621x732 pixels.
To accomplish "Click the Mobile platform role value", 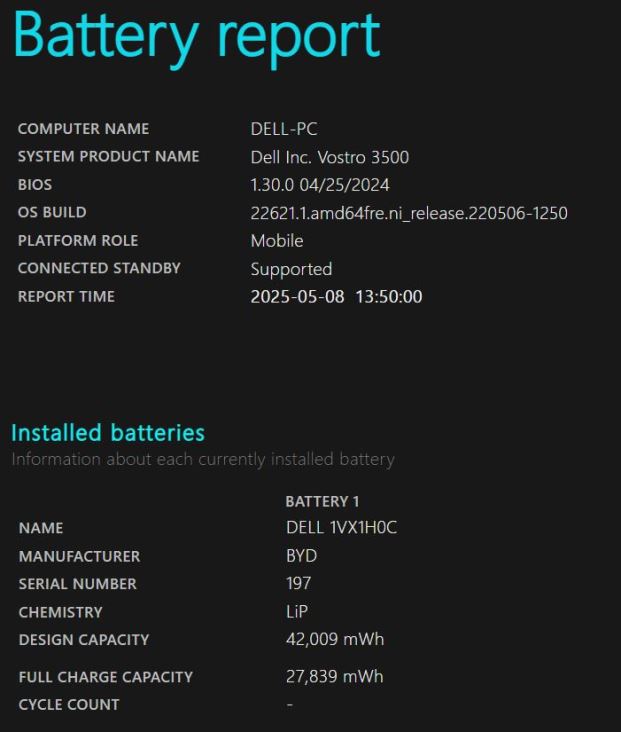I will 277,241.
